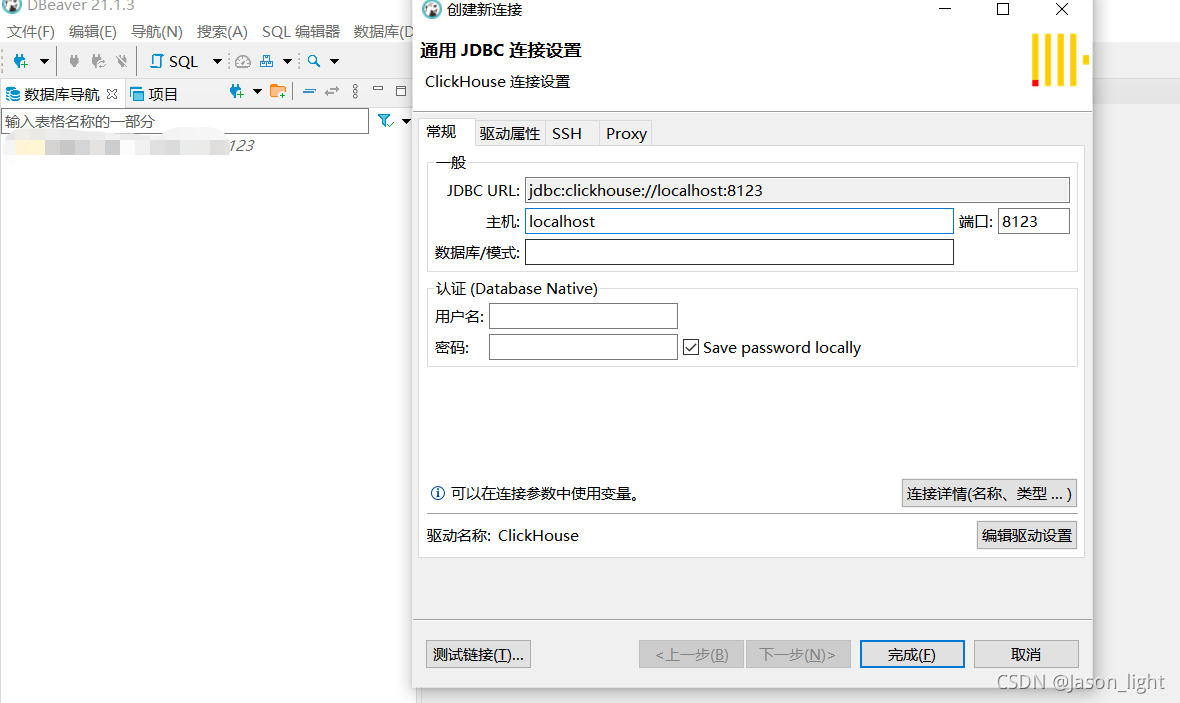Click navigator panel's new connection plug icon

coord(236,92)
